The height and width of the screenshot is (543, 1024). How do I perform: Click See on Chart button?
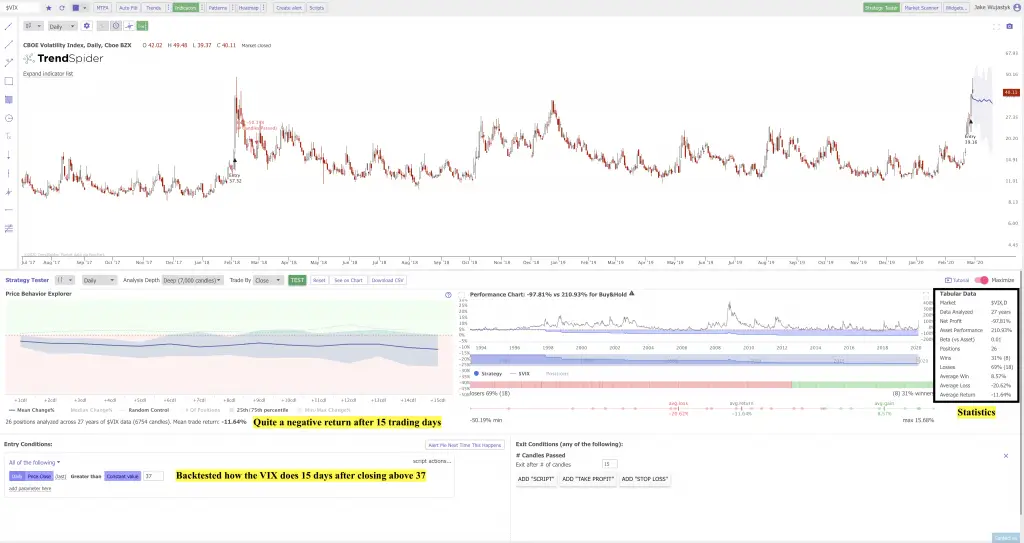coord(348,280)
